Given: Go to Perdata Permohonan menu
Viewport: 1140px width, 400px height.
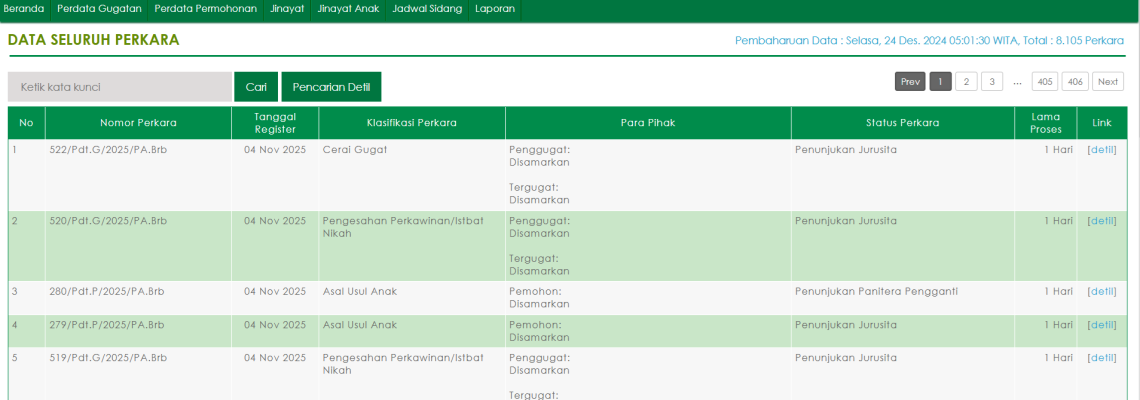Looking at the screenshot, I should 205,9.
